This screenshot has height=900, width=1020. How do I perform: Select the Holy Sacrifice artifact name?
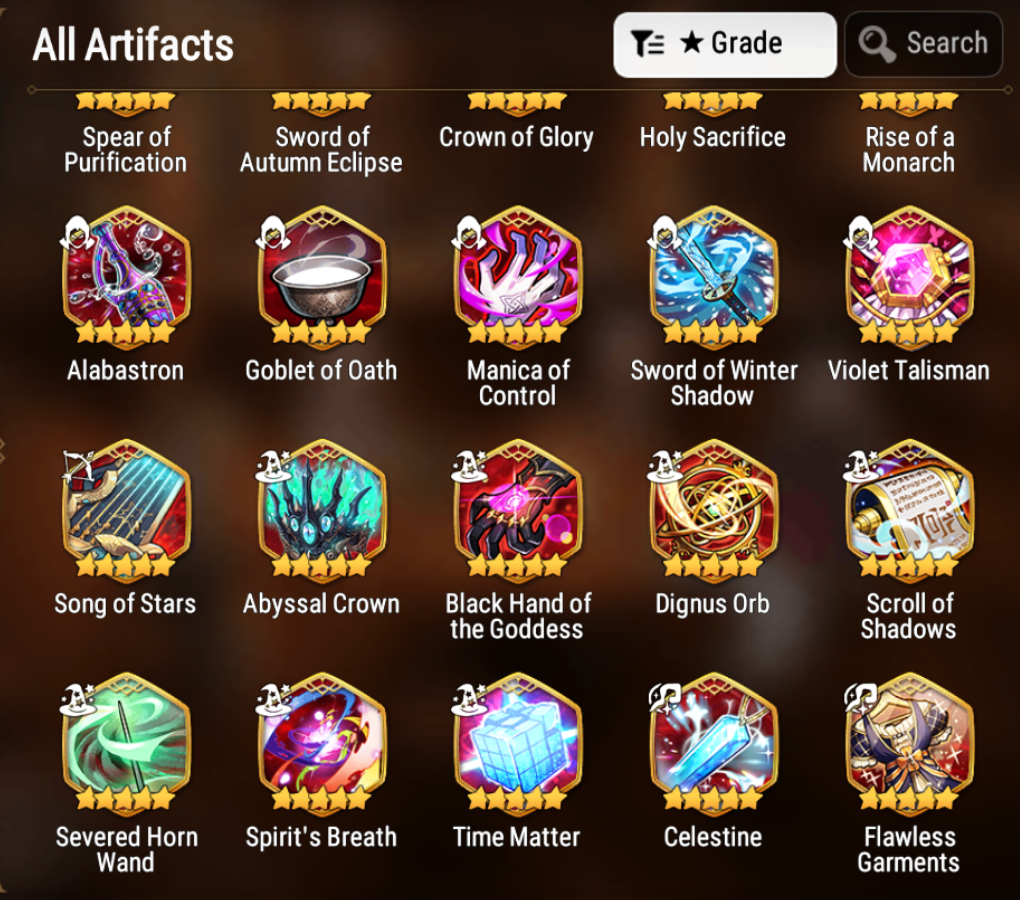pyautogui.click(x=713, y=138)
